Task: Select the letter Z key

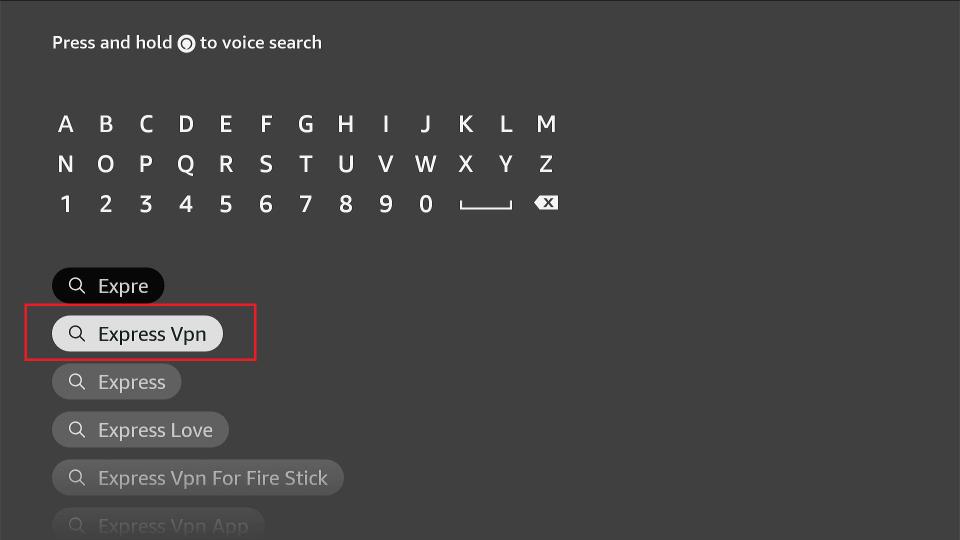Action: 546,164
